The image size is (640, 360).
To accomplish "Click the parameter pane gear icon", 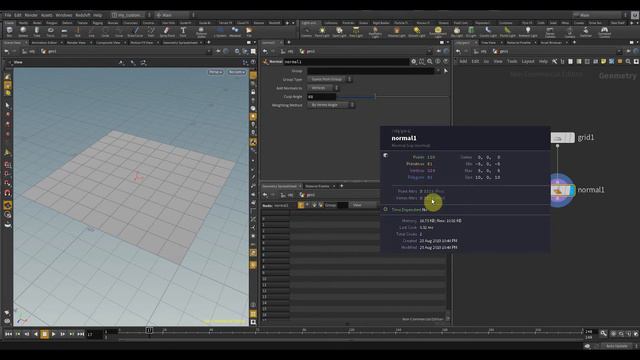I will [413, 62].
